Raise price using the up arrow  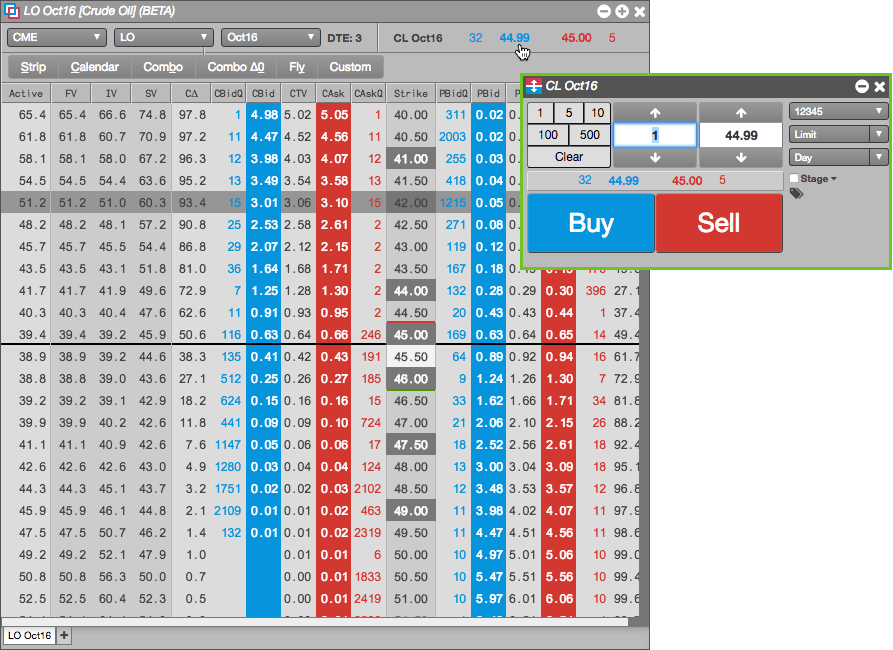click(741, 113)
